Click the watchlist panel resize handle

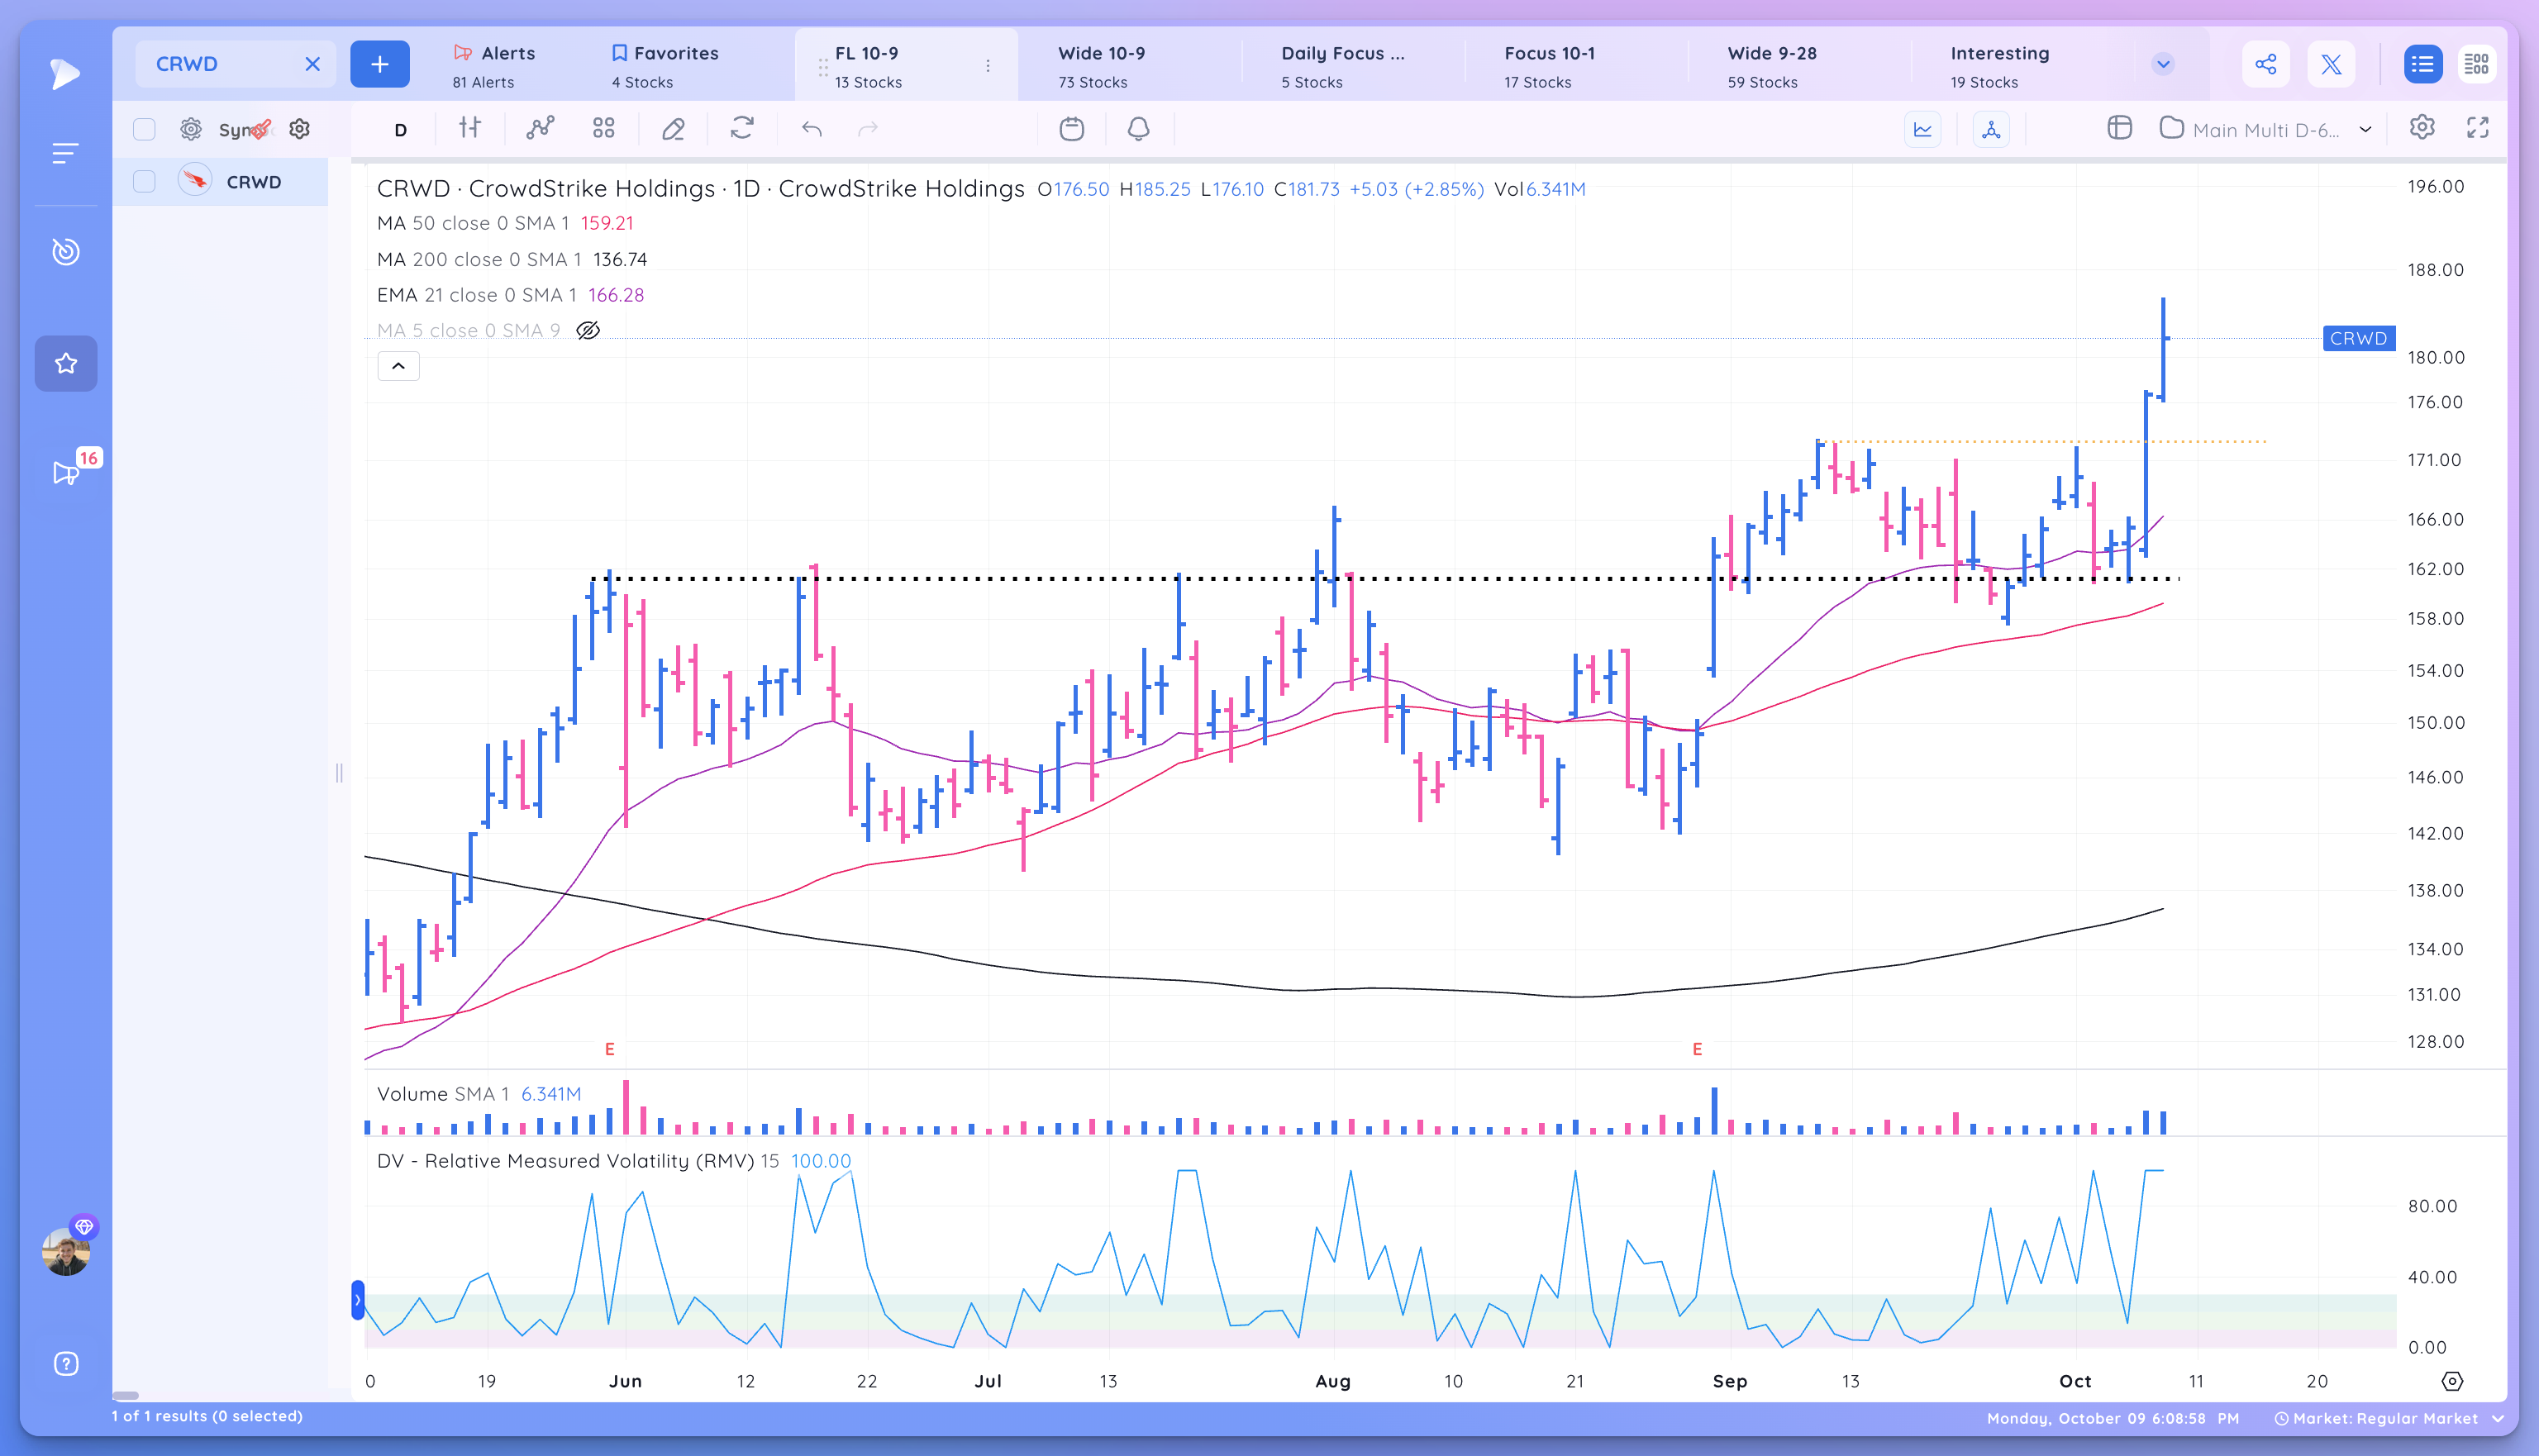pyautogui.click(x=339, y=773)
